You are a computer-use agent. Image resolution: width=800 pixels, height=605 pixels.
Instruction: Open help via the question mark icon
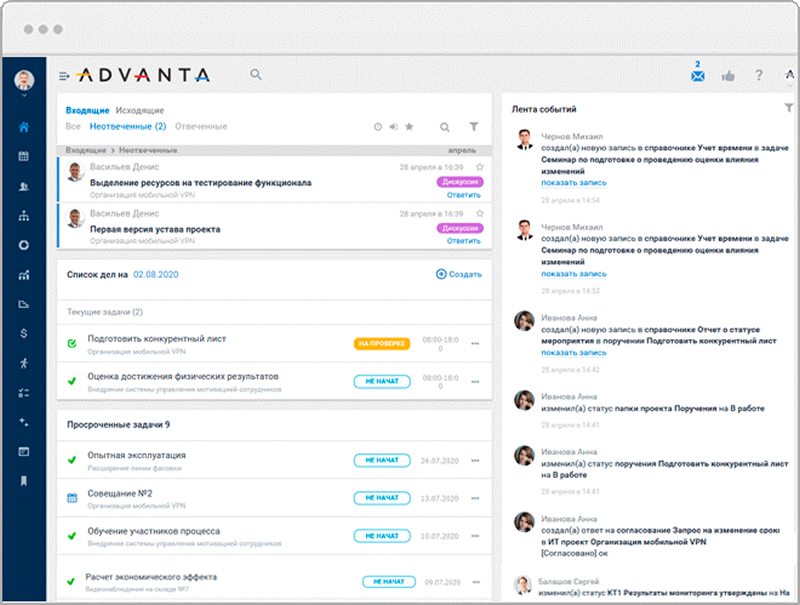click(x=759, y=76)
